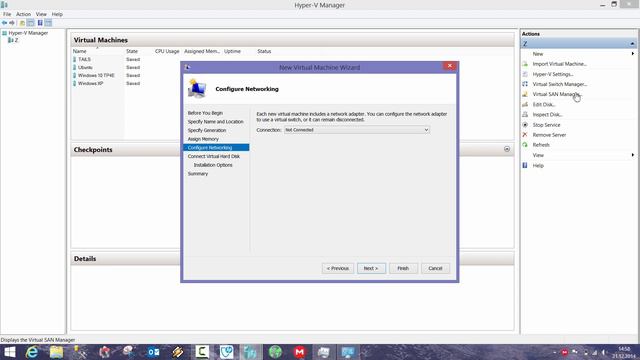Image resolution: width=640 pixels, height=360 pixels.
Task: Sort by the Uptime column header
Action: point(232,51)
